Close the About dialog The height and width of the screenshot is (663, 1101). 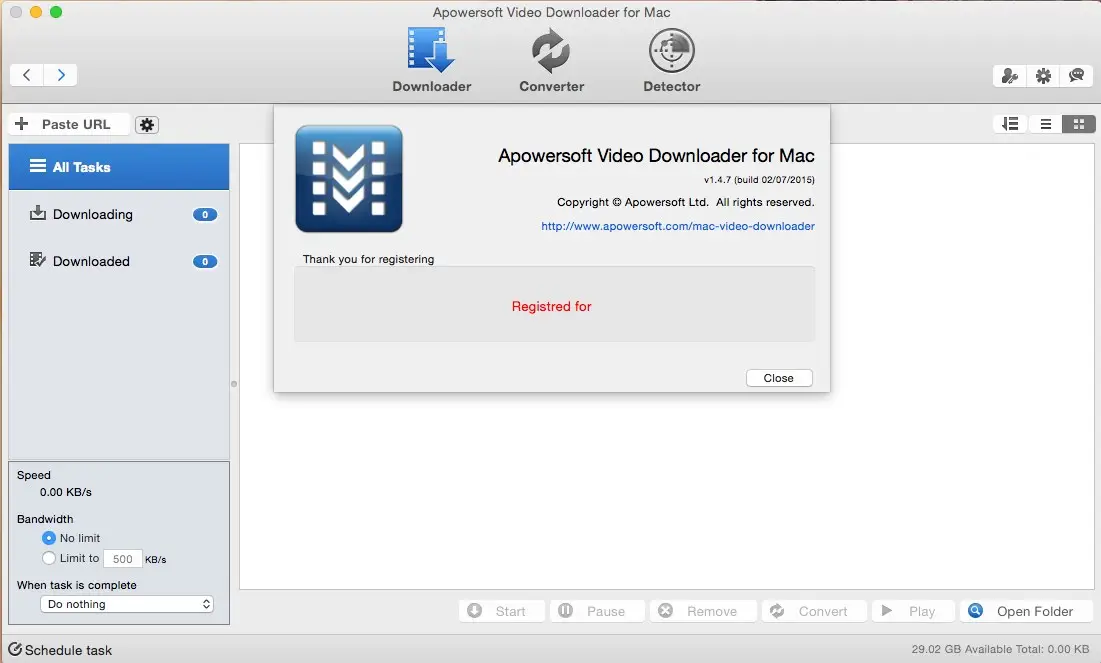779,378
